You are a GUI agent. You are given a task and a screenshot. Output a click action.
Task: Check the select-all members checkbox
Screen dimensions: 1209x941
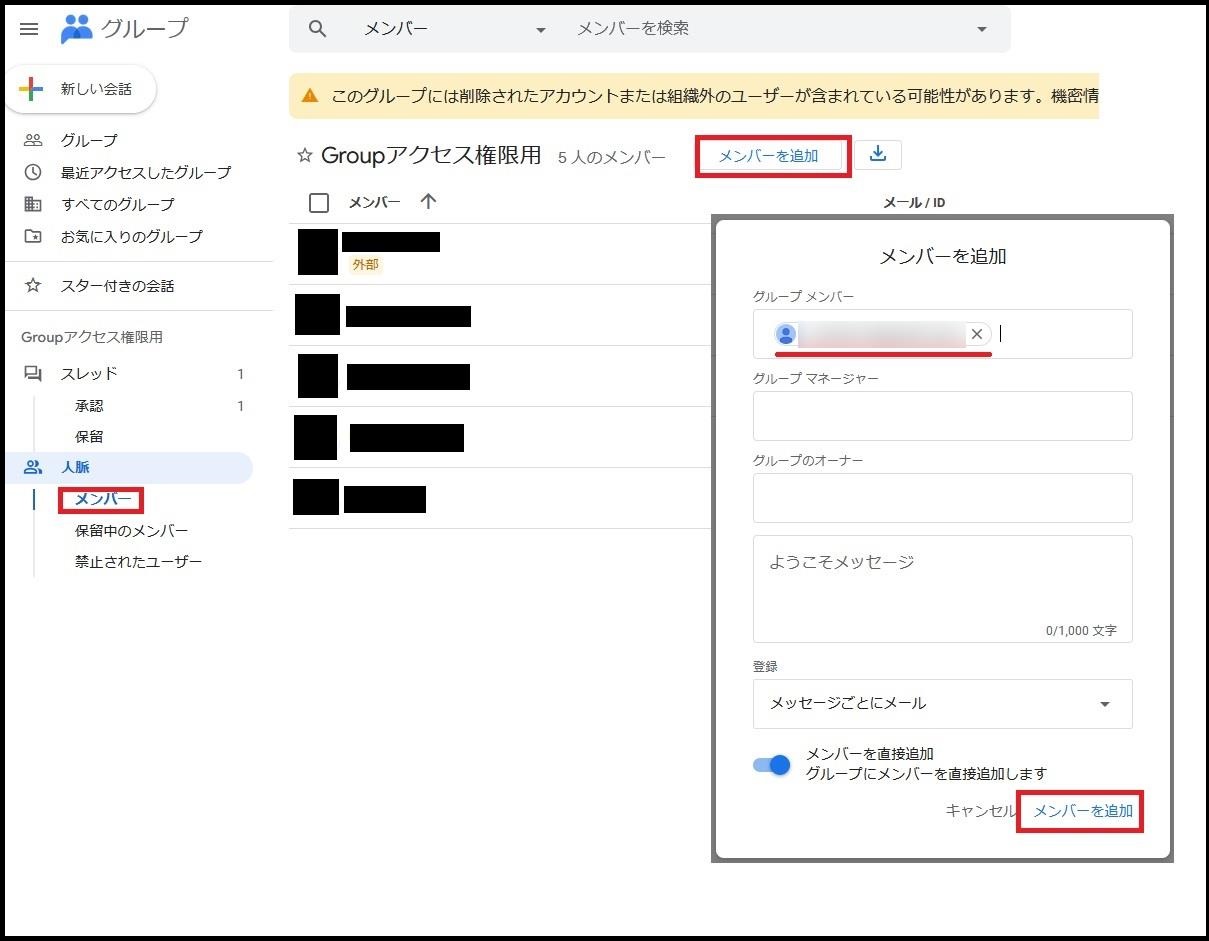319,203
